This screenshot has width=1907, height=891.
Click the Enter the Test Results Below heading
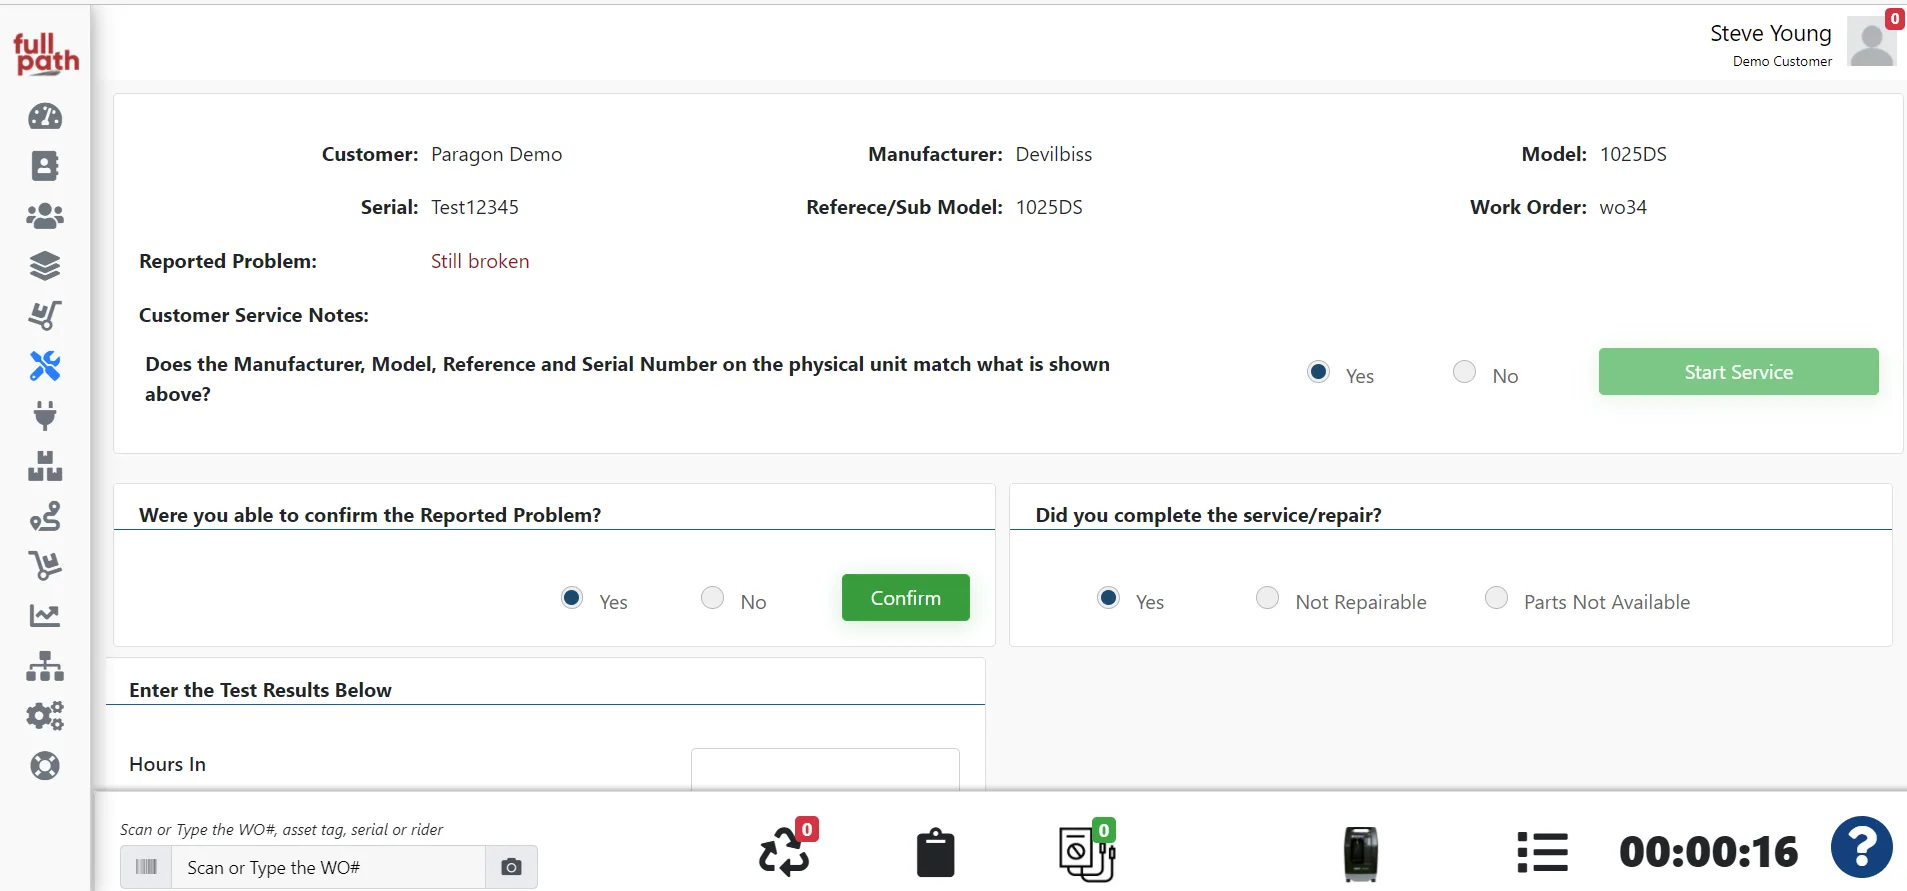(x=260, y=690)
